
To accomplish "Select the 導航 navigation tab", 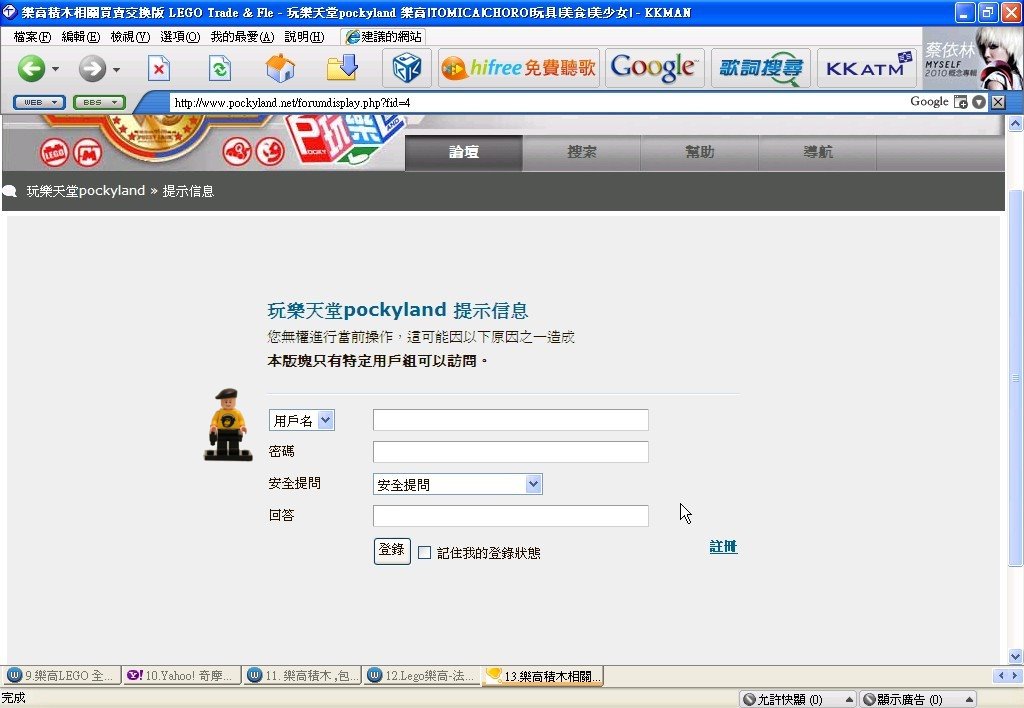I will click(817, 152).
